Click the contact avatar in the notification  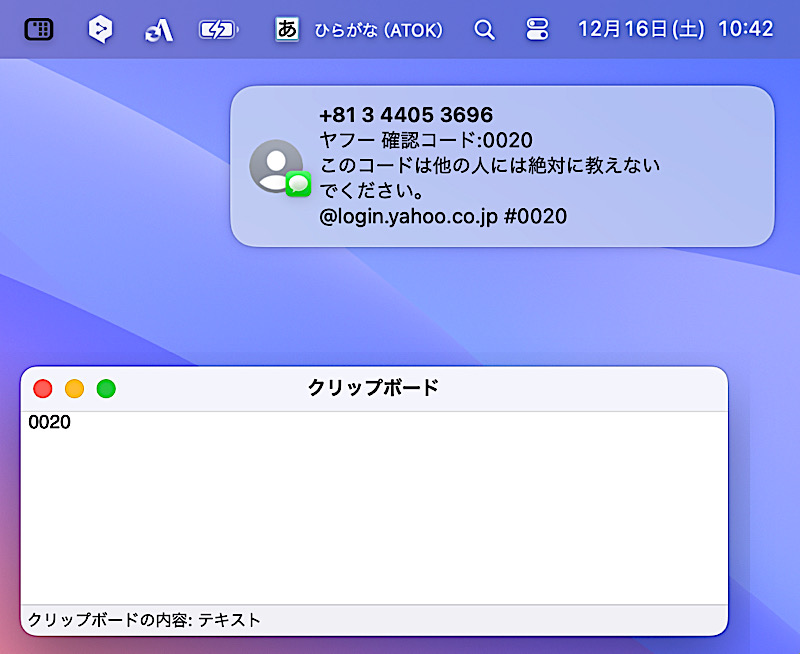pos(276,166)
